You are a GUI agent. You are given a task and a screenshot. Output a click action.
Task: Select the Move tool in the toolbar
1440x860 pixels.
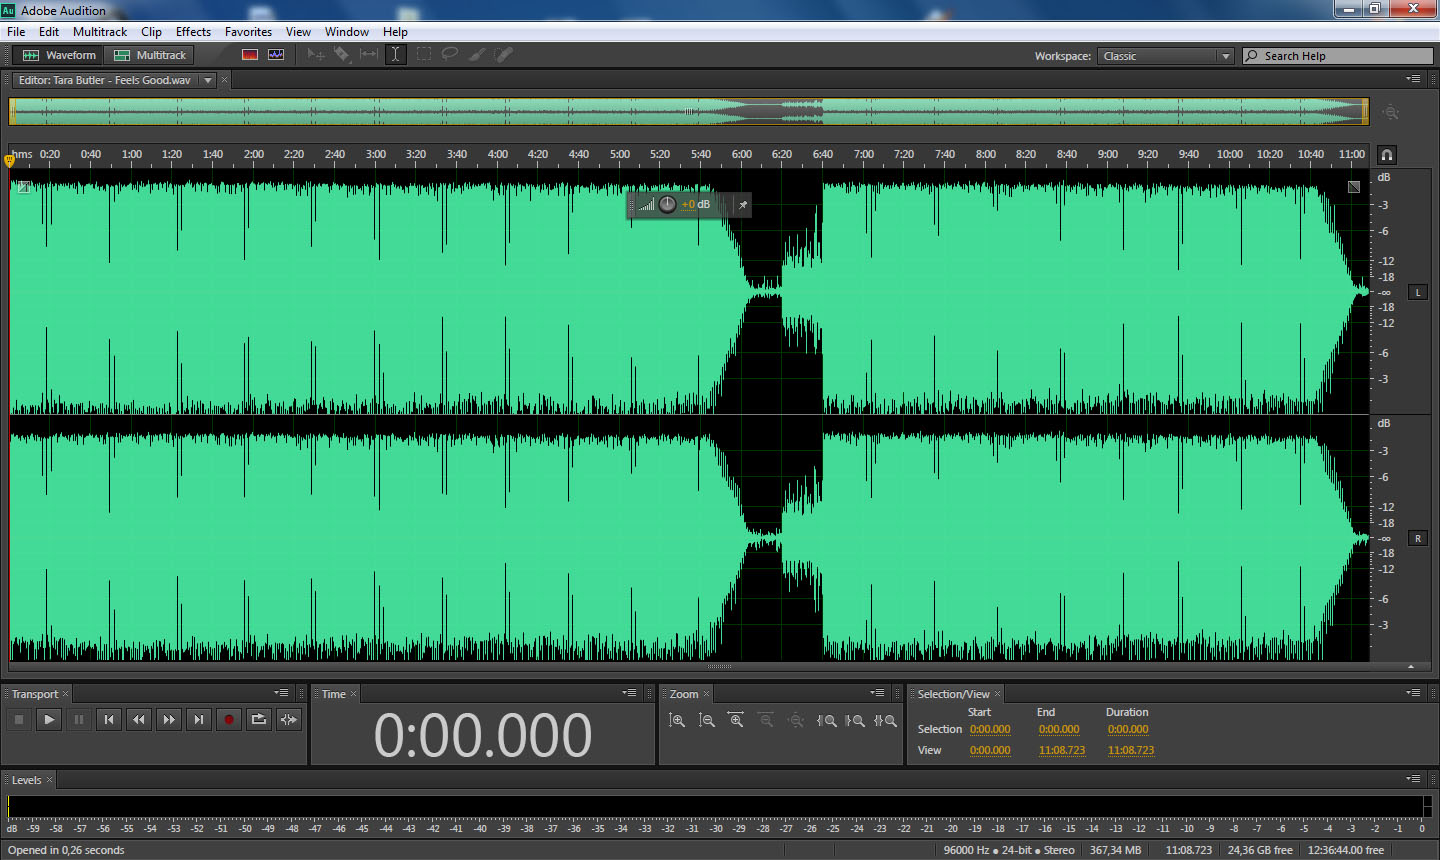click(x=316, y=55)
